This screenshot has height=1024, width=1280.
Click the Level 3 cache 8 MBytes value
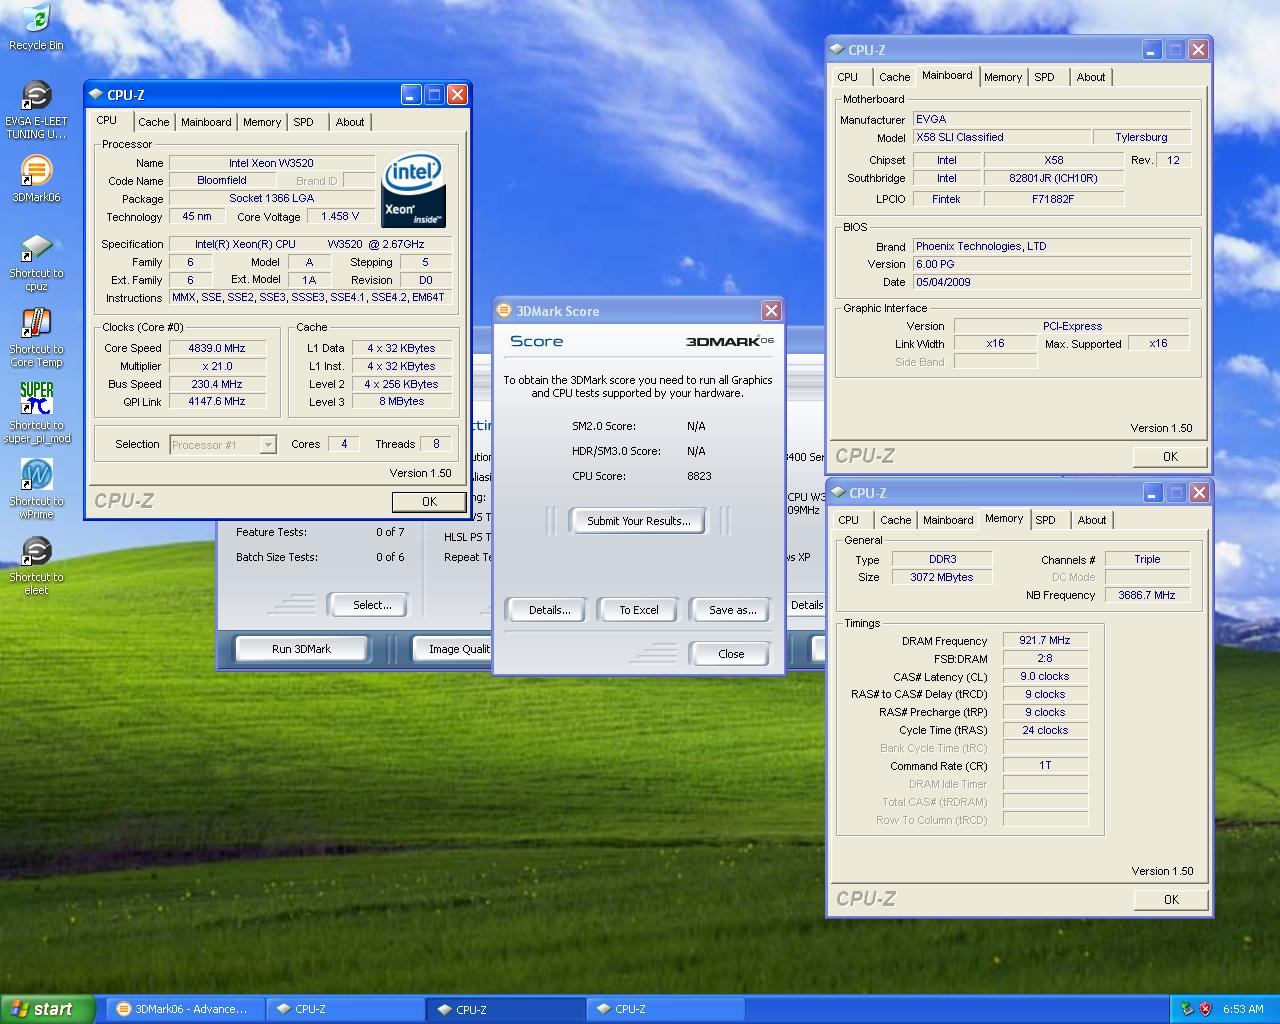click(x=401, y=401)
